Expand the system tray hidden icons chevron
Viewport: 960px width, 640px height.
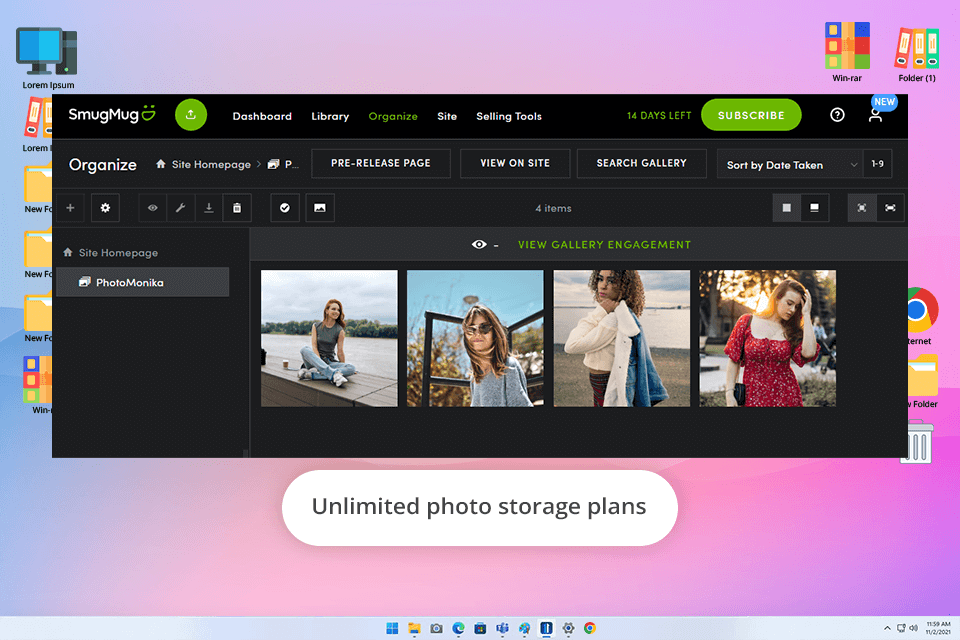tap(887, 628)
